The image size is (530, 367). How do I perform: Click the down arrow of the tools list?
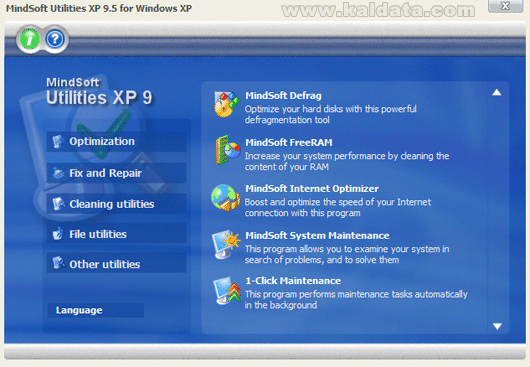tap(497, 326)
